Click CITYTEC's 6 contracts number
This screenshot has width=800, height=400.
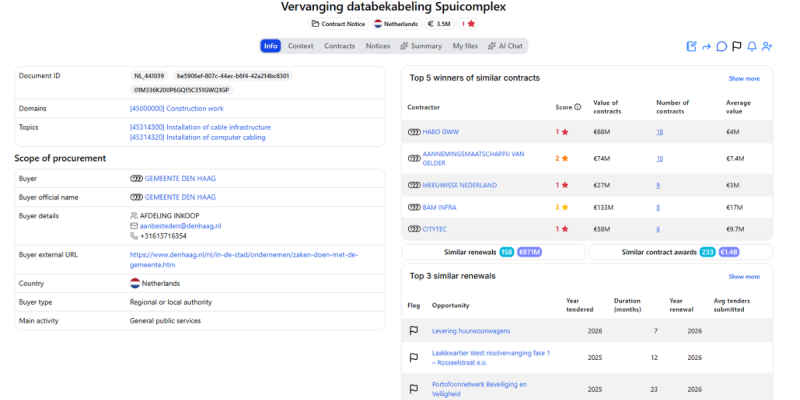(x=658, y=229)
